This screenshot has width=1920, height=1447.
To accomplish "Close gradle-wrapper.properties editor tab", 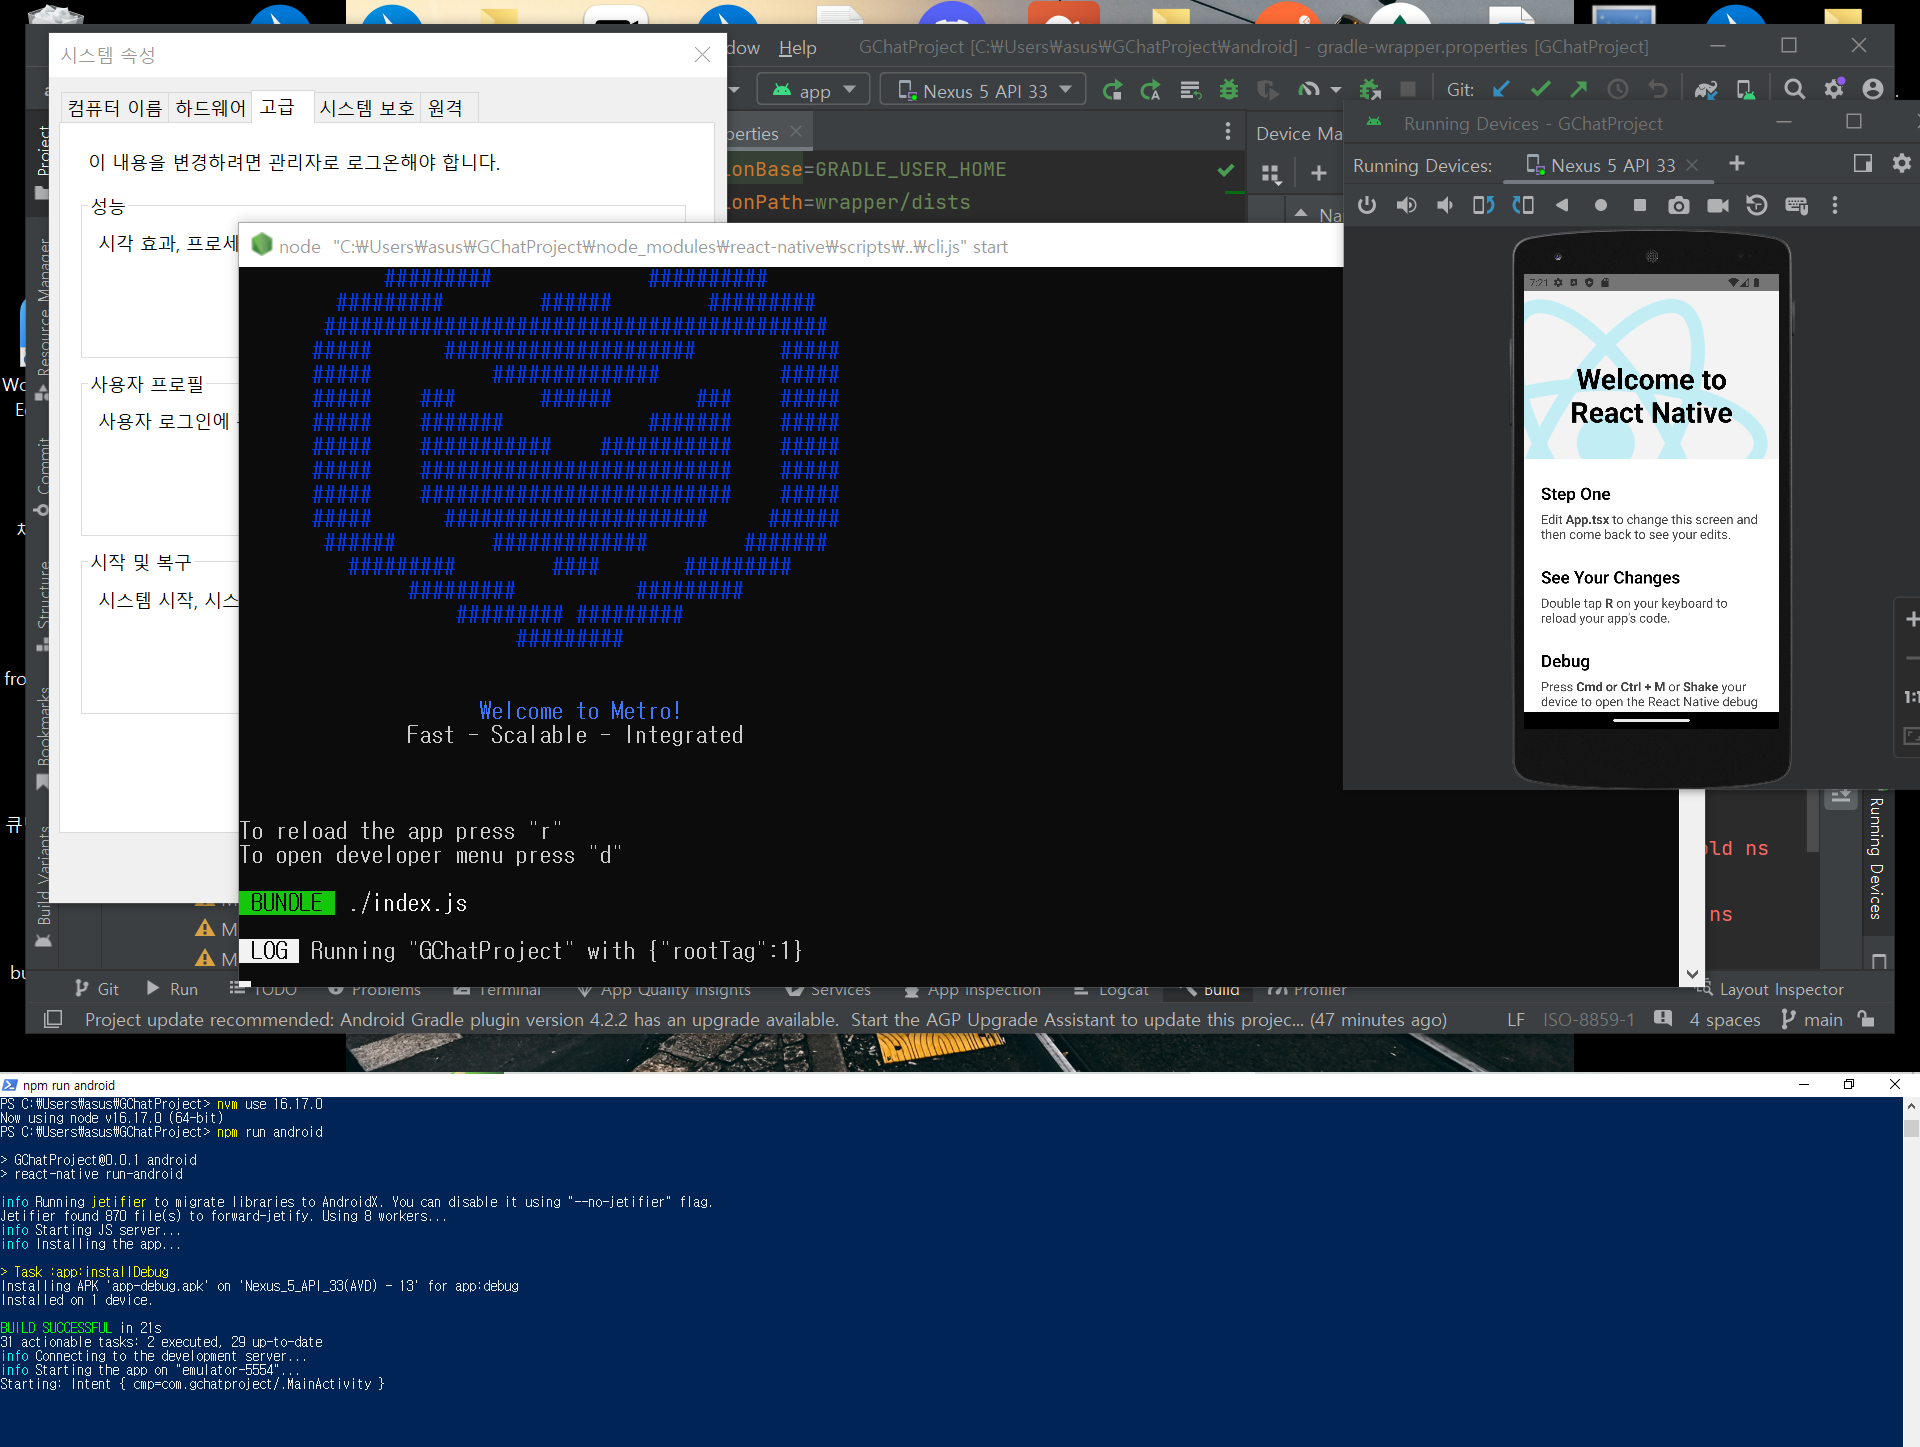I will pyautogui.click(x=796, y=132).
